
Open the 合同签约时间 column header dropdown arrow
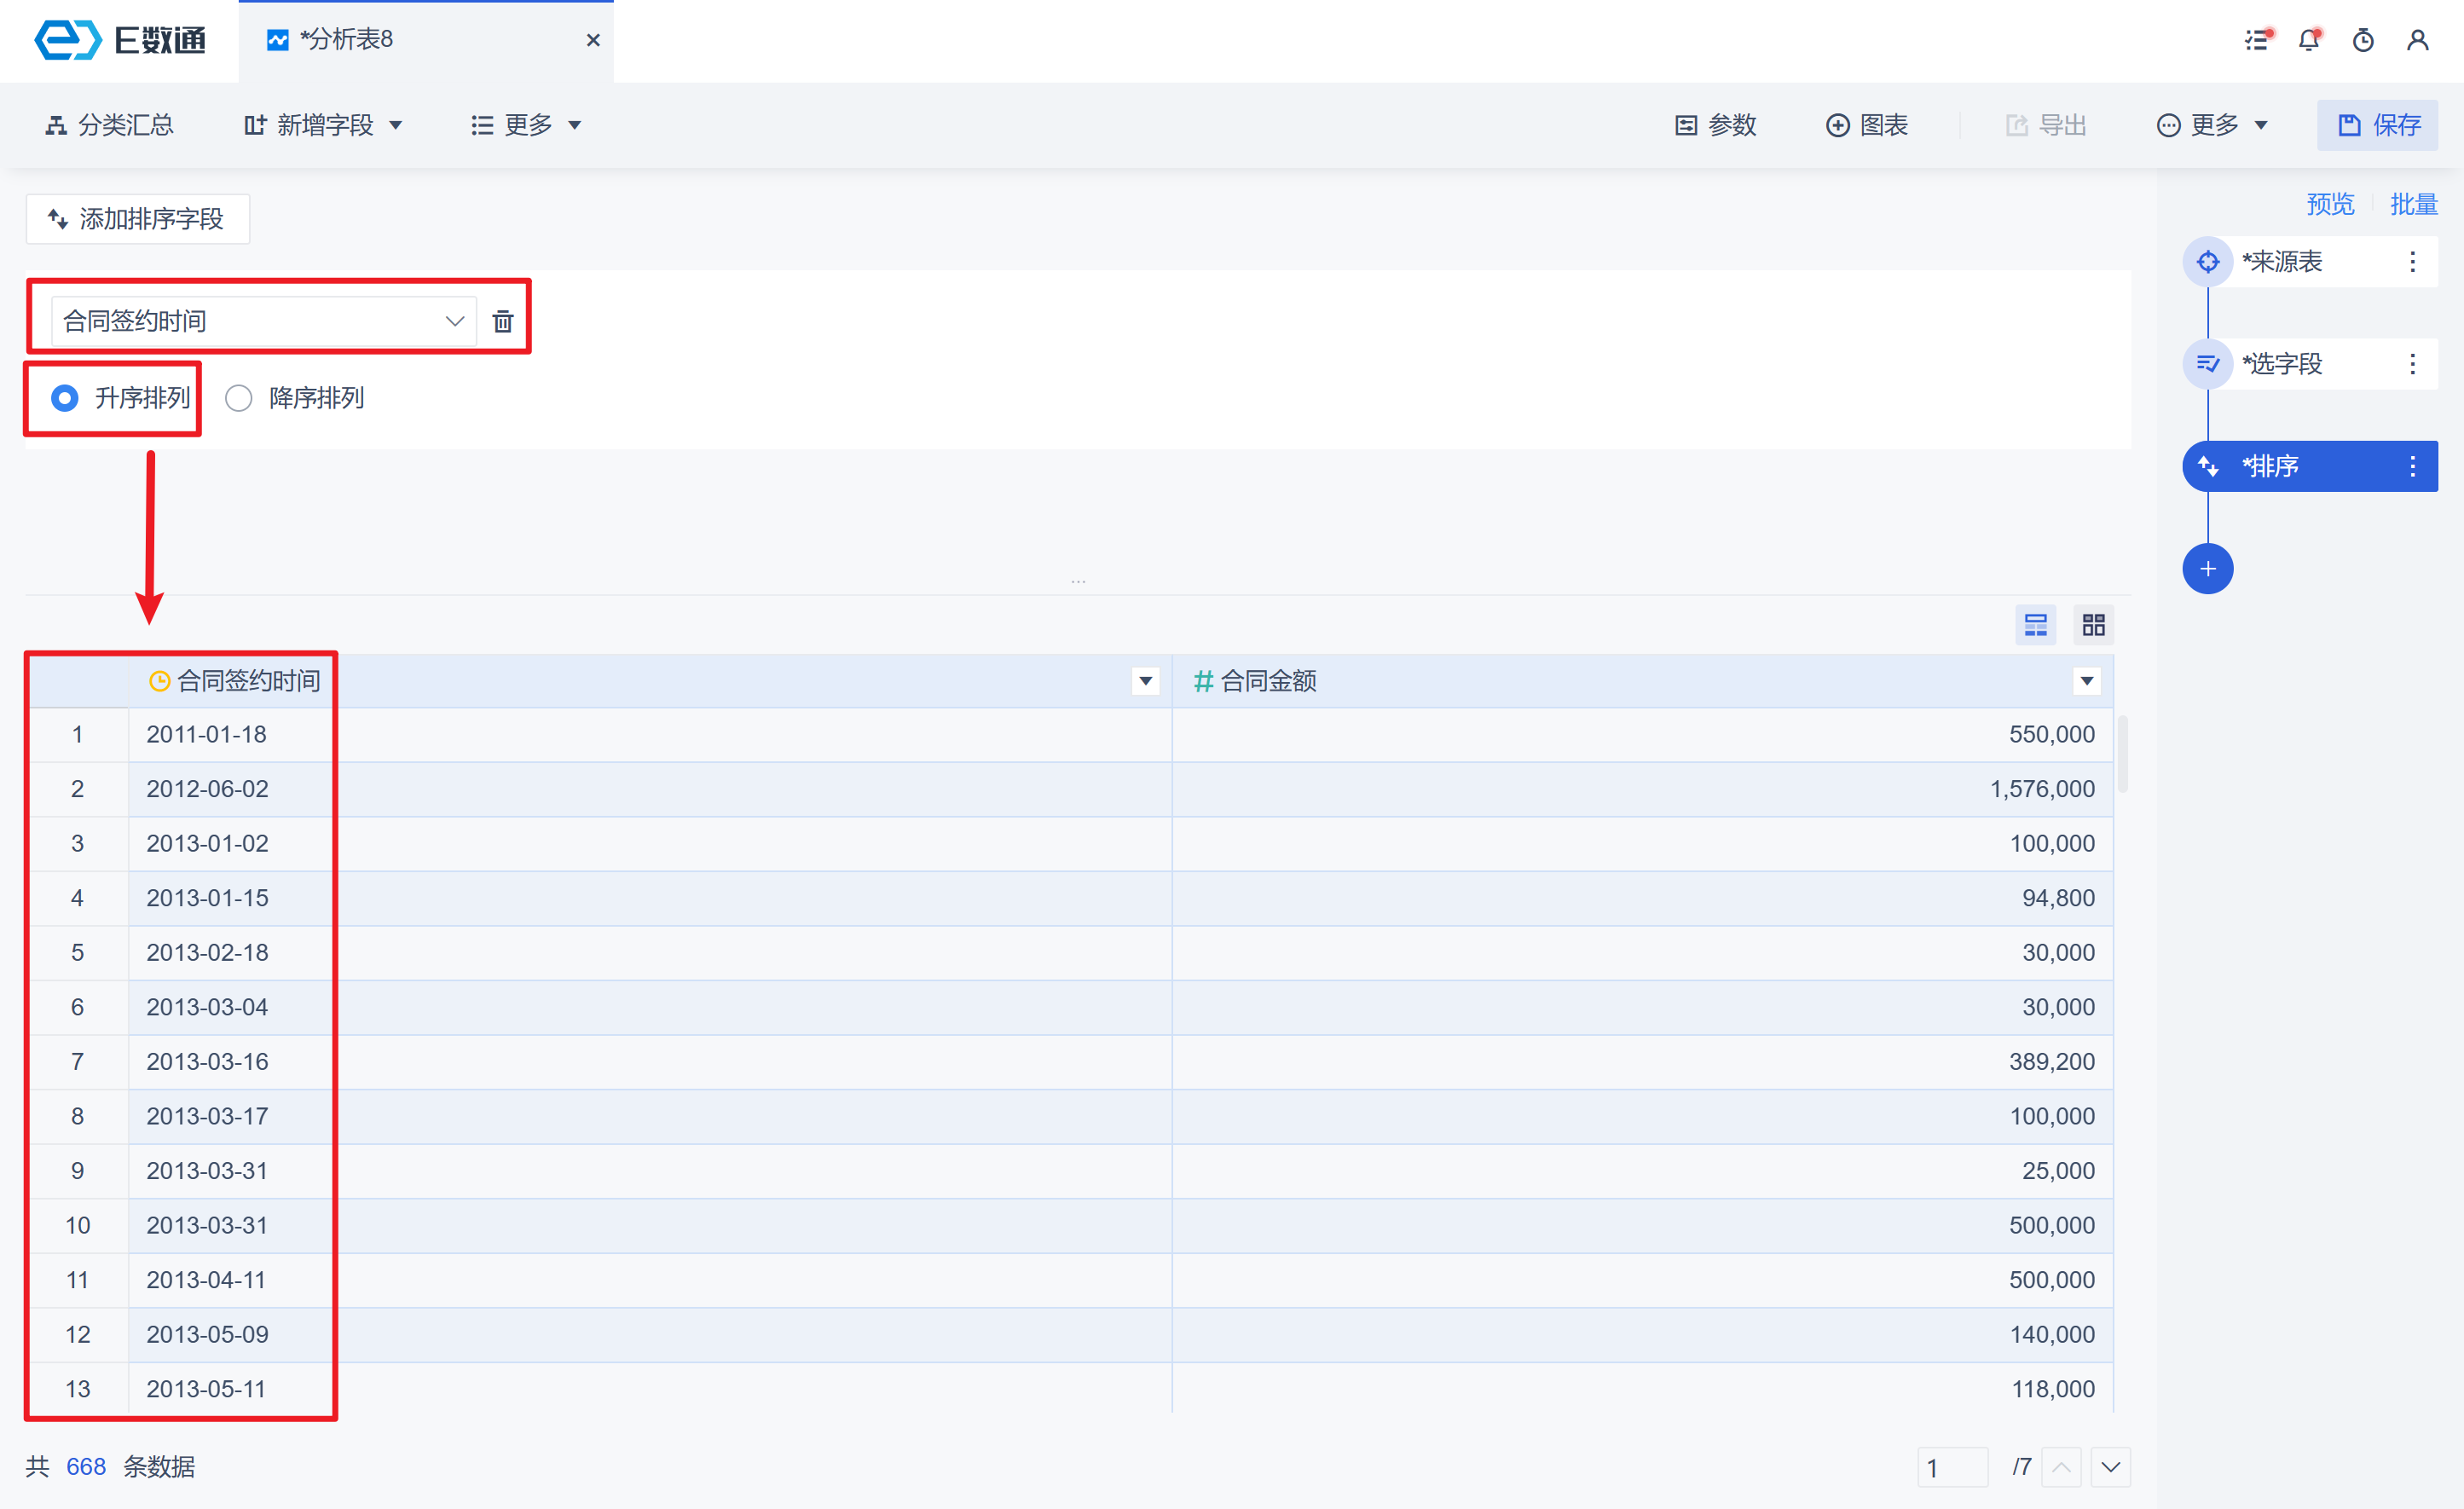1145,681
